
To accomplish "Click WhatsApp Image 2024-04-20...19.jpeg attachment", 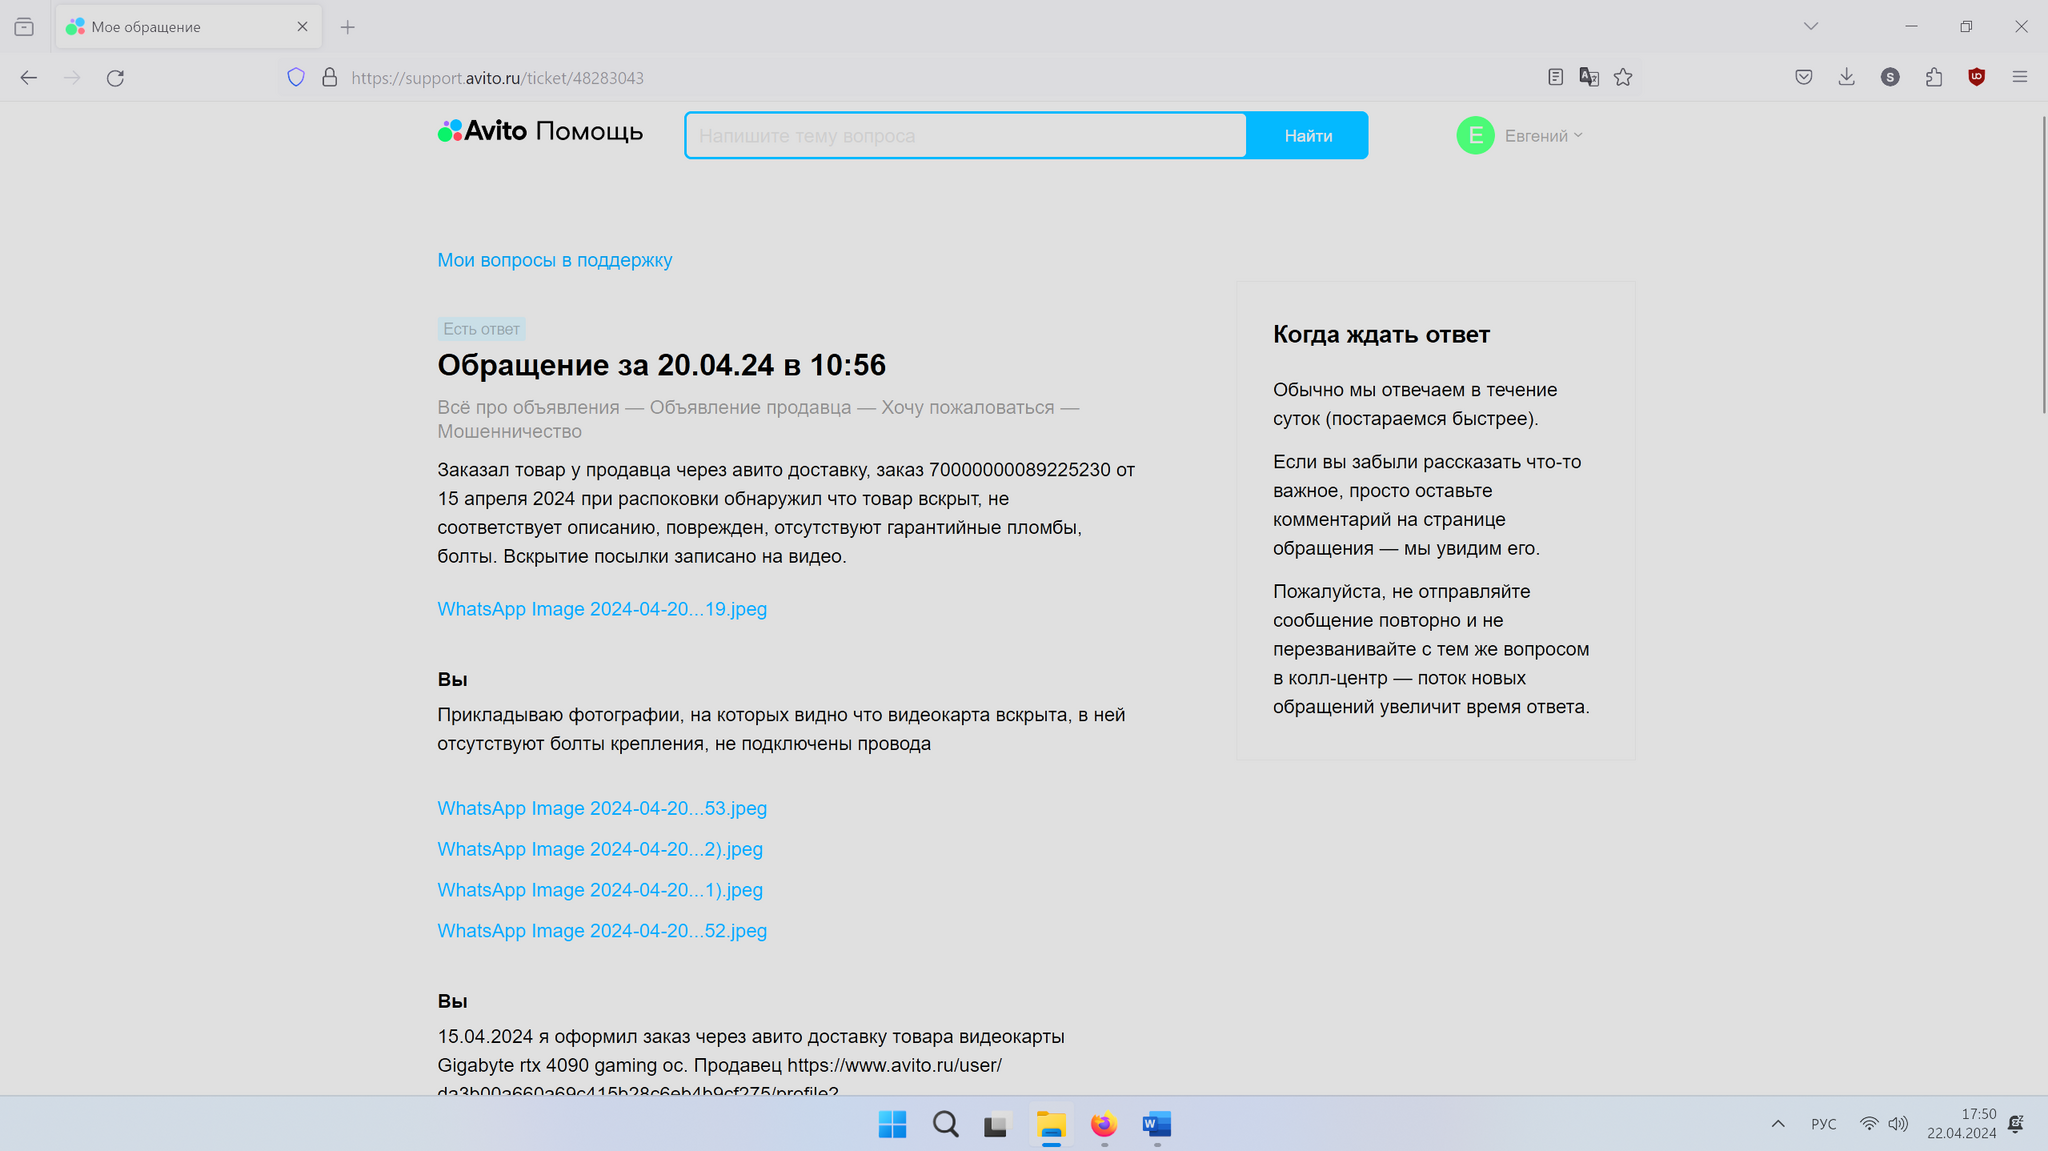I will coord(602,608).
